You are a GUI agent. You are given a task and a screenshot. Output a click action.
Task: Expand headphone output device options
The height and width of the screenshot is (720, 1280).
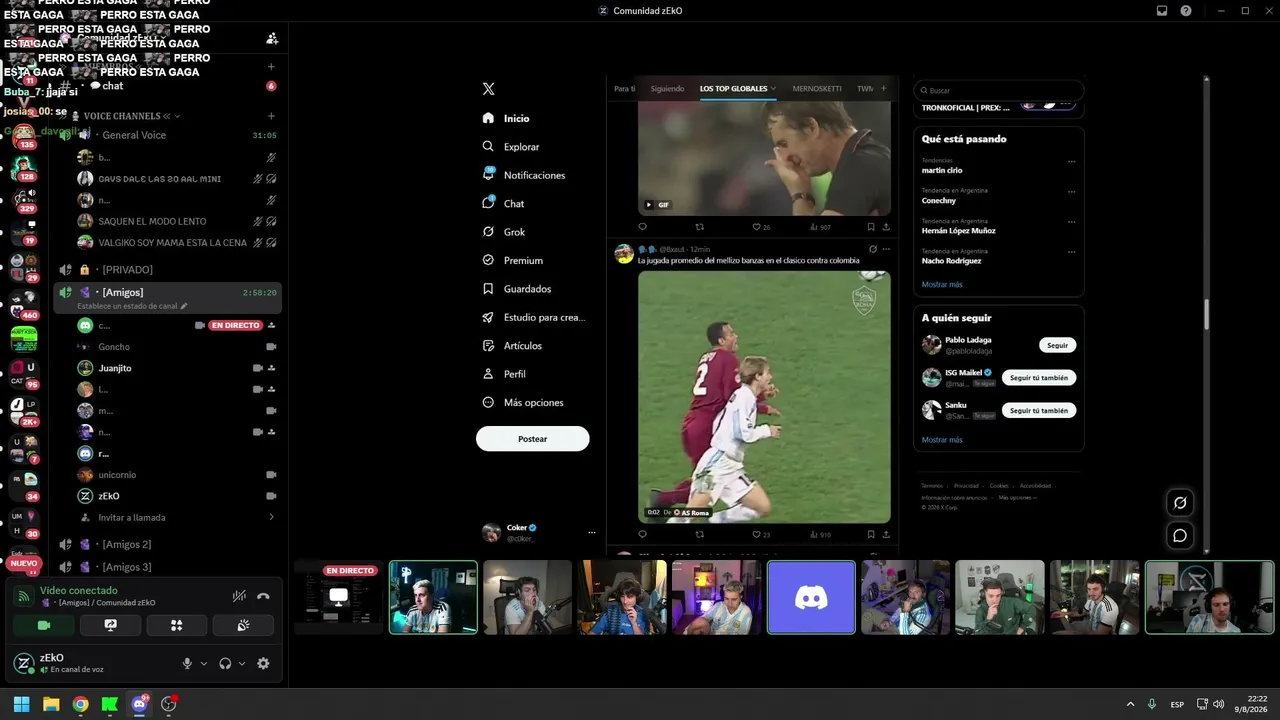[x=242, y=663]
